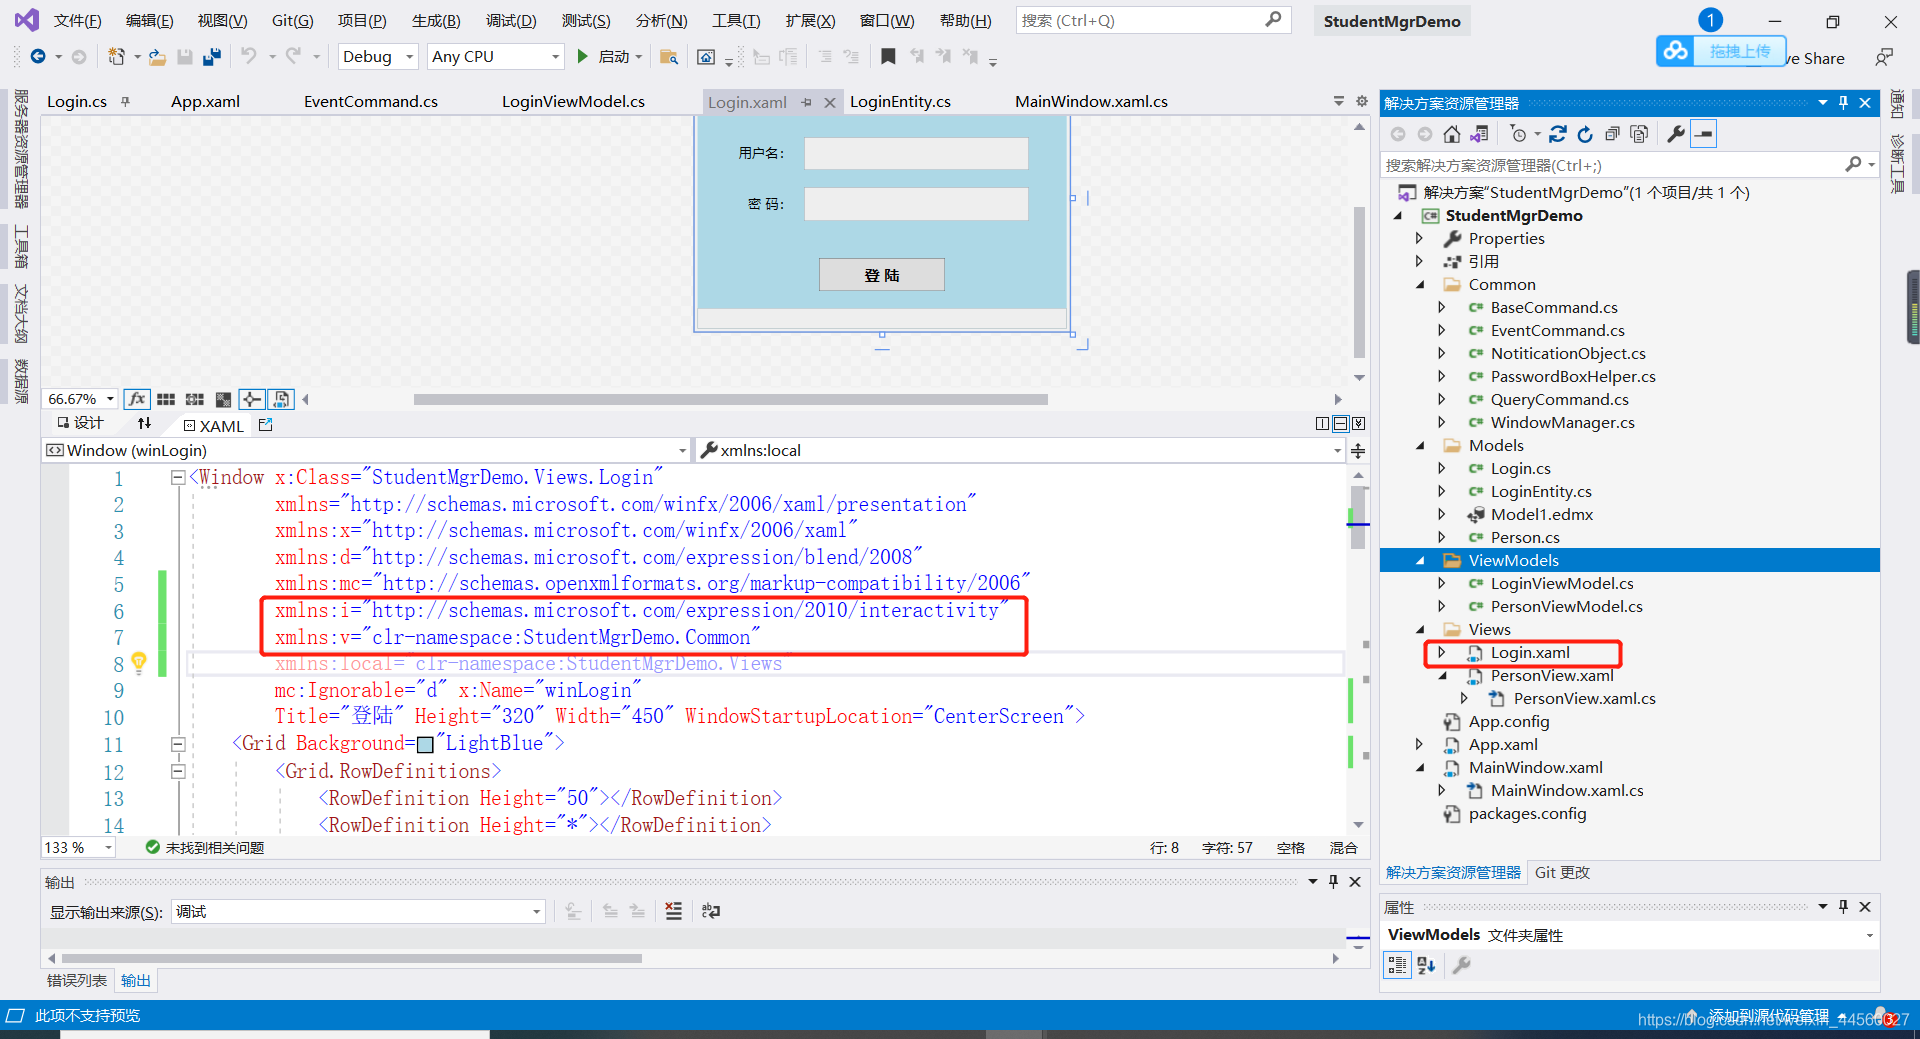This screenshot has width=1920, height=1039.
Task: Click the navigate backward arrow in toolbar
Action: tap(37, 57)
